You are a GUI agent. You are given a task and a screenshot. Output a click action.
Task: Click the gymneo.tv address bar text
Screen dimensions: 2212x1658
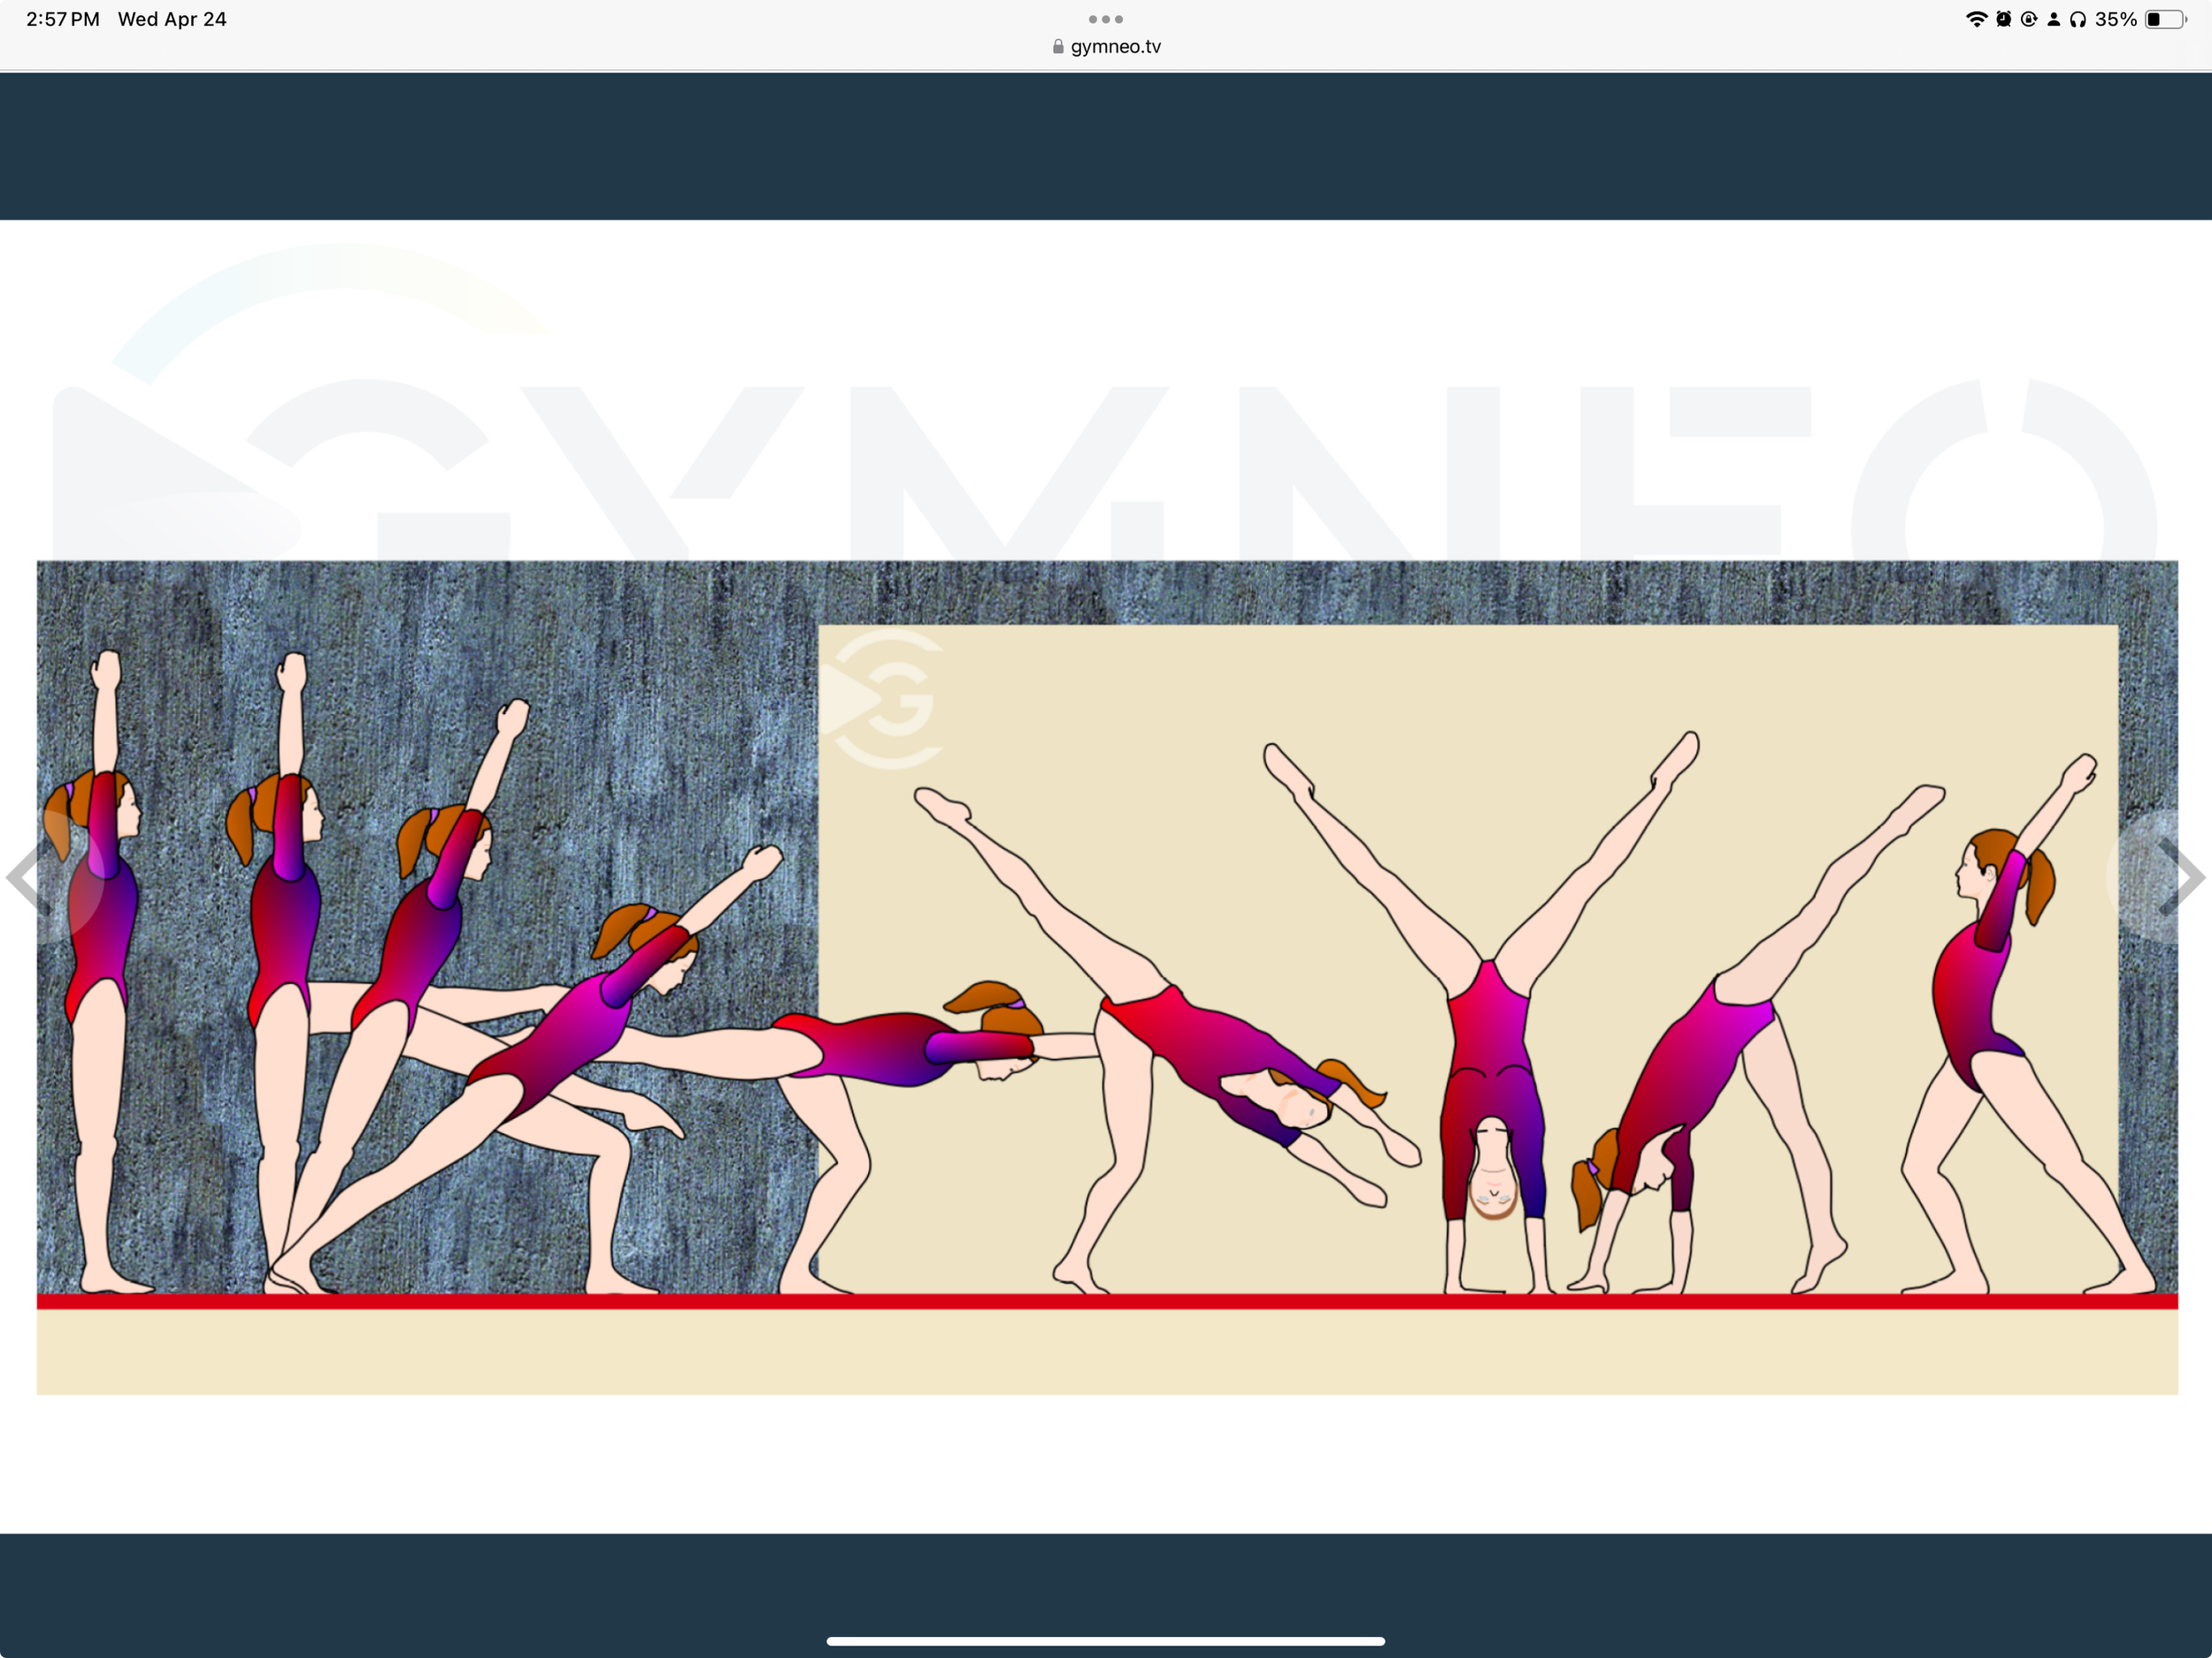(1114, 46)
